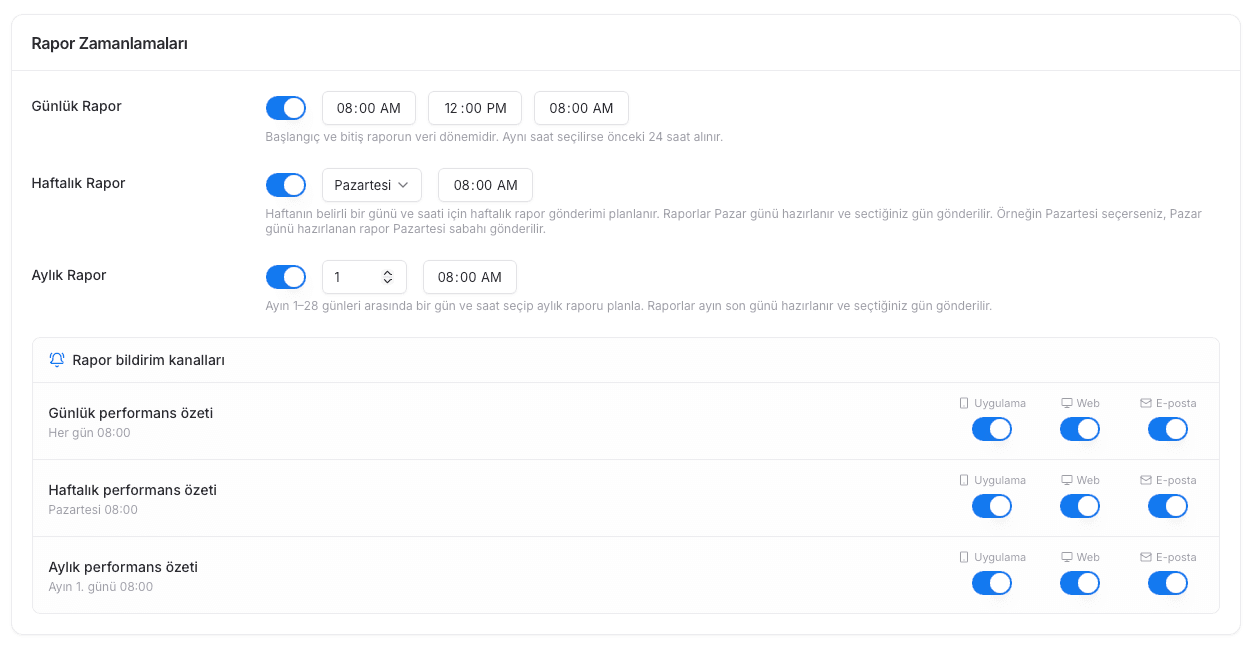
Task: Click the Web monitor icon in Haftalık performans özeti row
Action: coord(1067,480)
